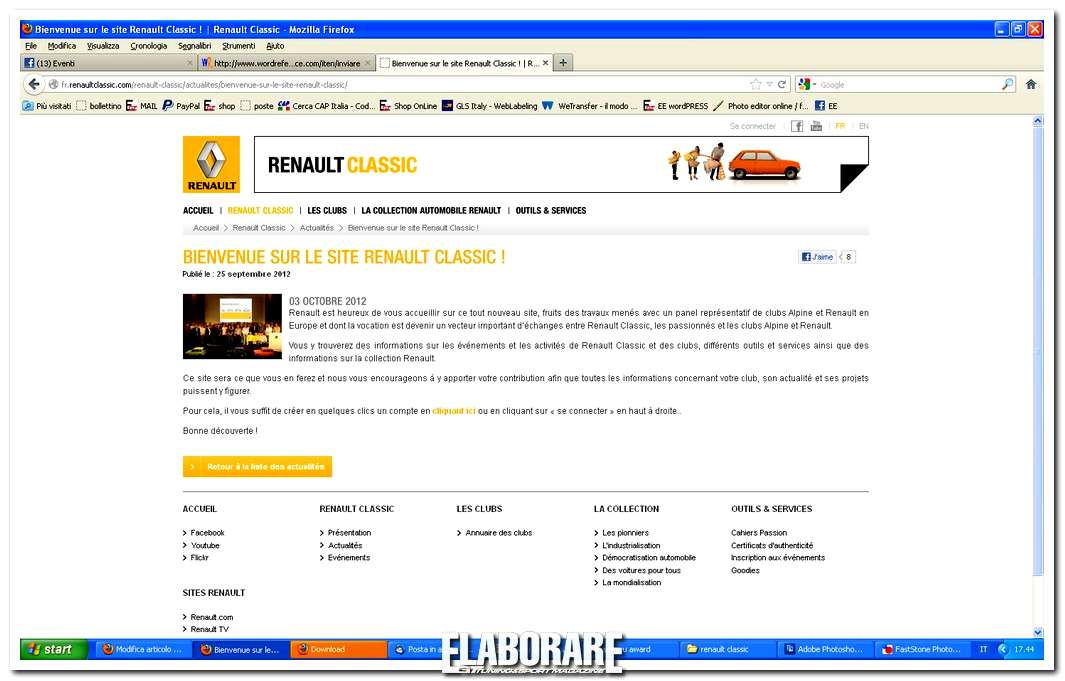Click the article conference photo thumbnail
Image resolution: width=1065 pixels, height=681 pixels.
coord(232,326)
